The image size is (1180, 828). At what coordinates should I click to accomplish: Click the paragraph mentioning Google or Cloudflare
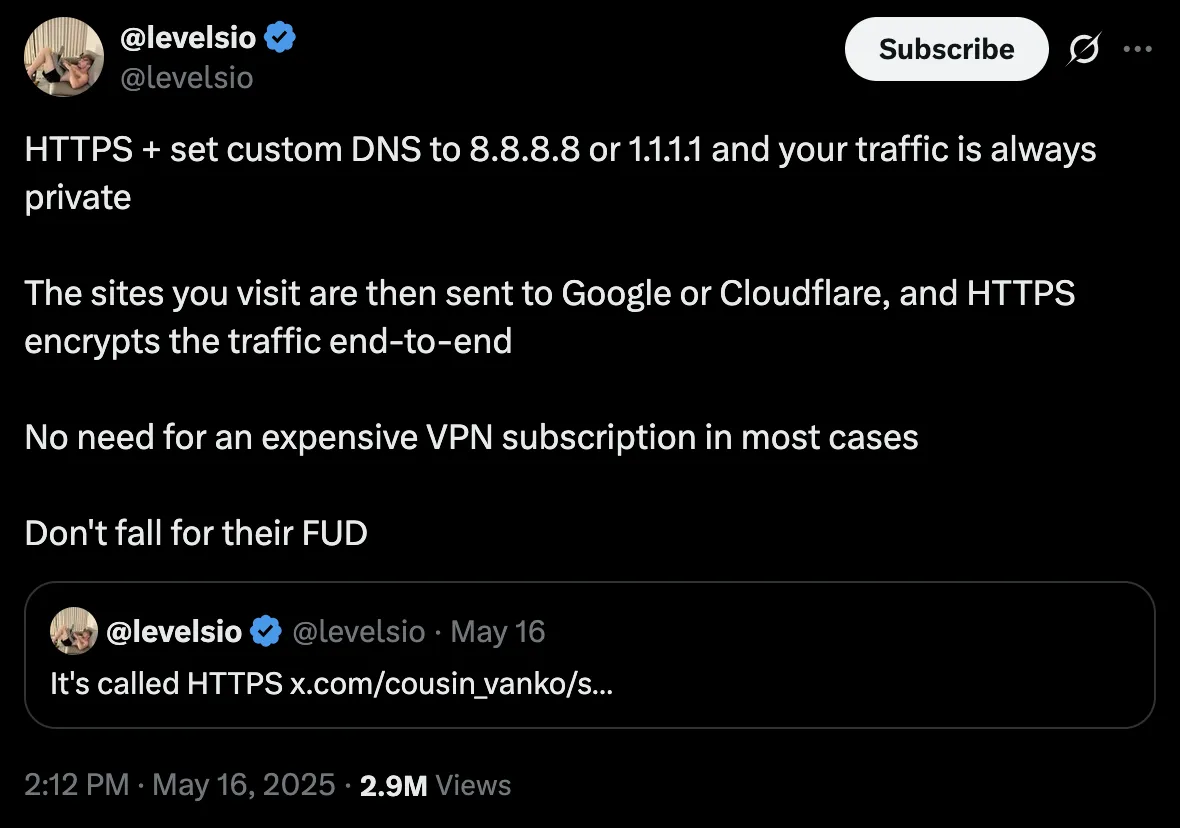click(x=549, y=317)
